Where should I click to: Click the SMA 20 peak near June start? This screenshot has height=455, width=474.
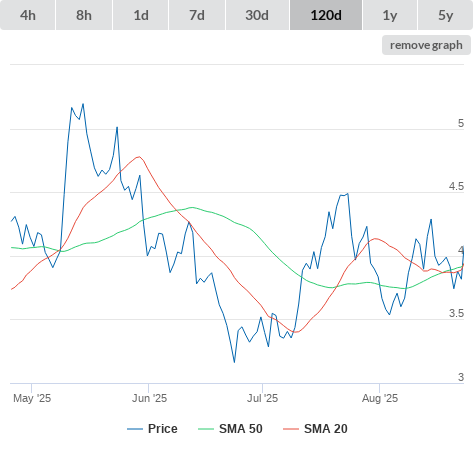[x=139, y=156]
